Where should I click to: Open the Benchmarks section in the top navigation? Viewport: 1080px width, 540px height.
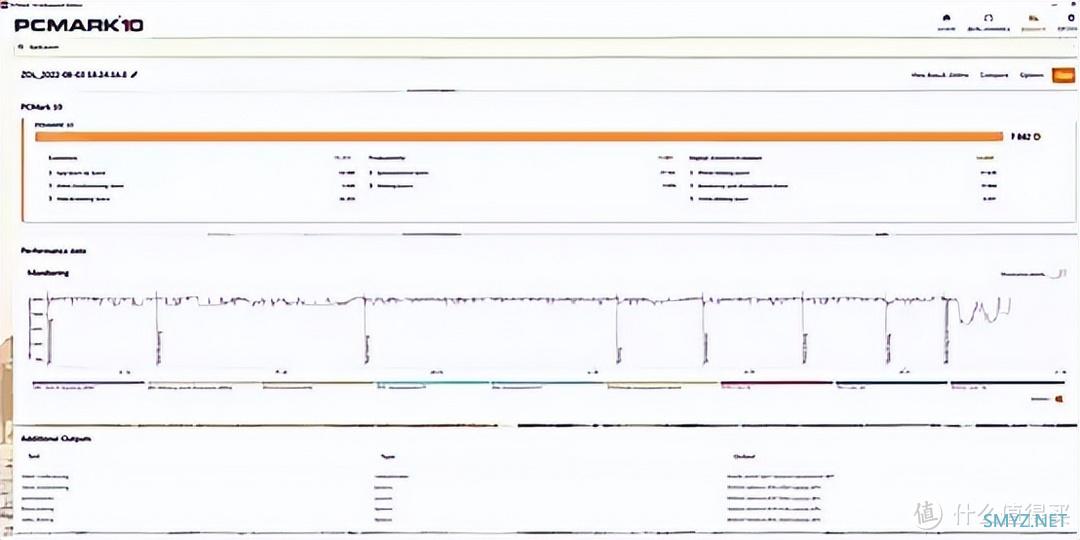[988, 23]
